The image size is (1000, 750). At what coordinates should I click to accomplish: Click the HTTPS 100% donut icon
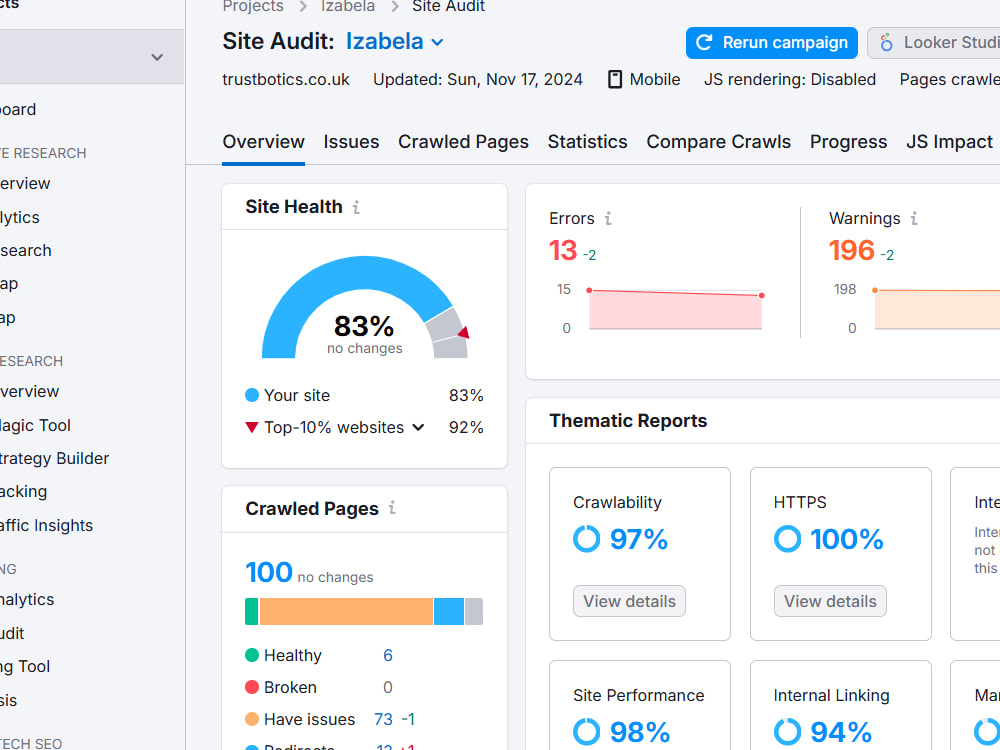pyautogui.click(x=787, y=539)
